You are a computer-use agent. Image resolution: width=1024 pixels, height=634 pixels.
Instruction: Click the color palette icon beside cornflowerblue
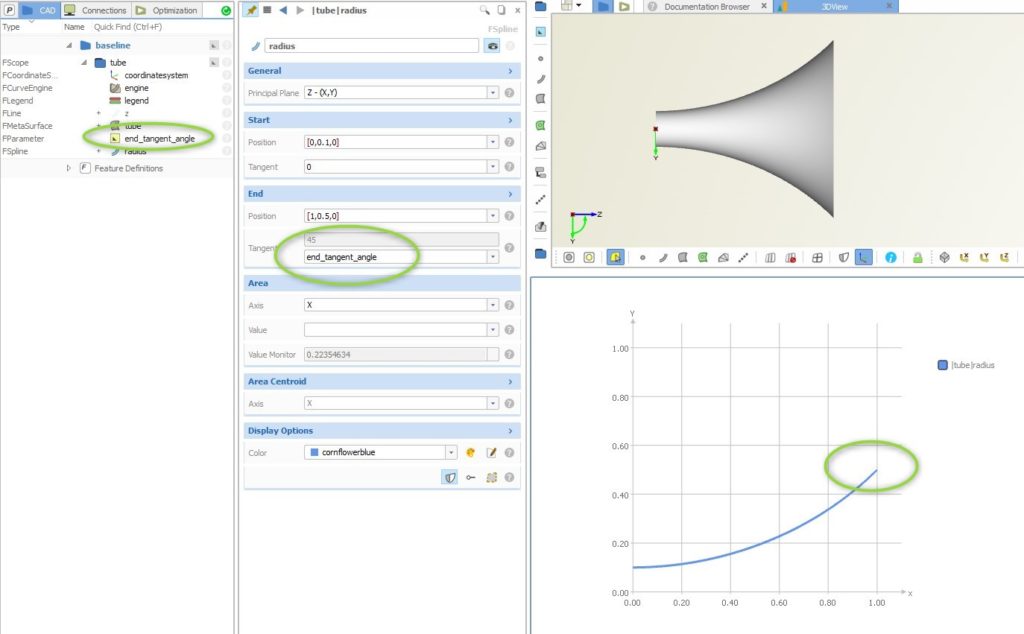pos(470,453)
